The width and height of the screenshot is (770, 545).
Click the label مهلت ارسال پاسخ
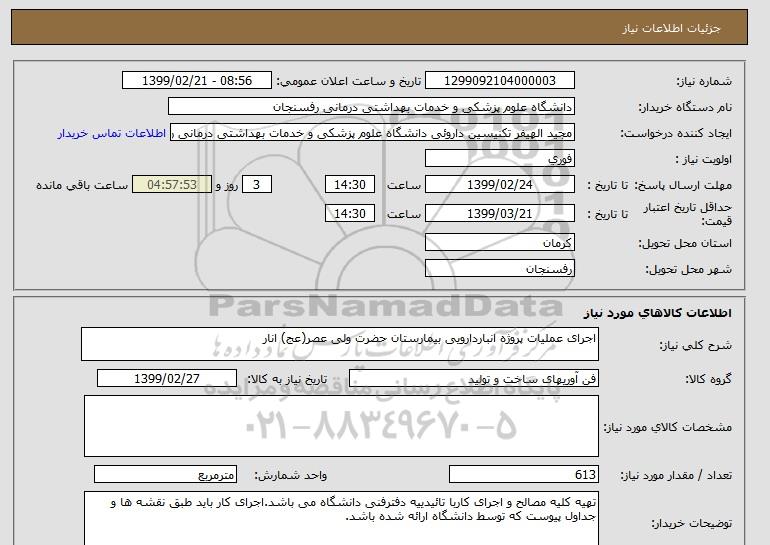click(x=683, y=186)
